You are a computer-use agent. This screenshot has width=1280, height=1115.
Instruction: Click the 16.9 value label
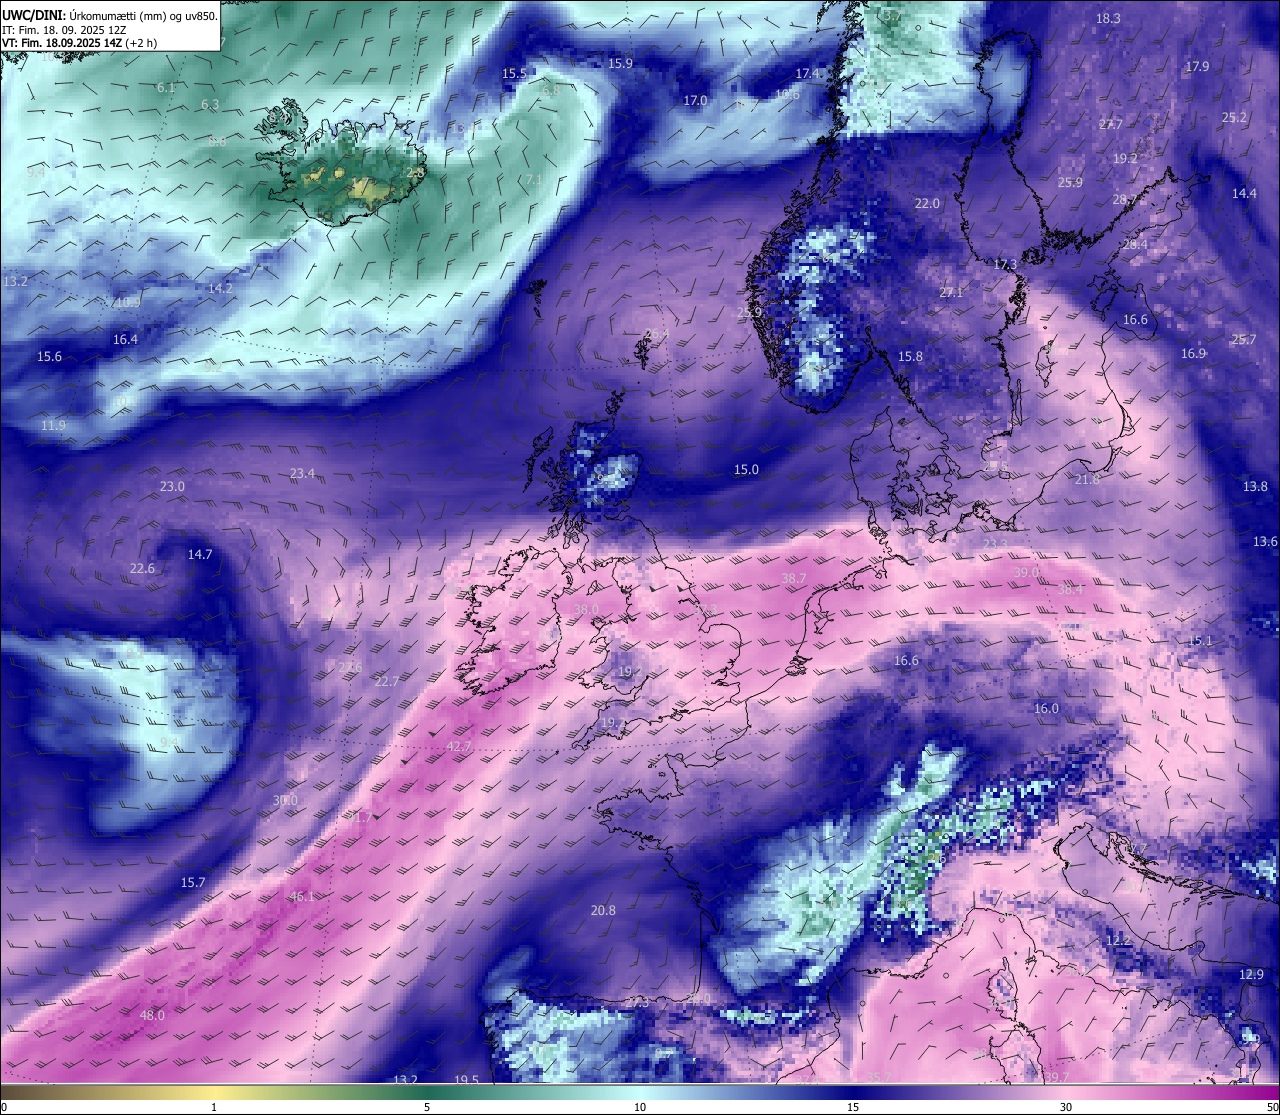[x=1193, y=353]
